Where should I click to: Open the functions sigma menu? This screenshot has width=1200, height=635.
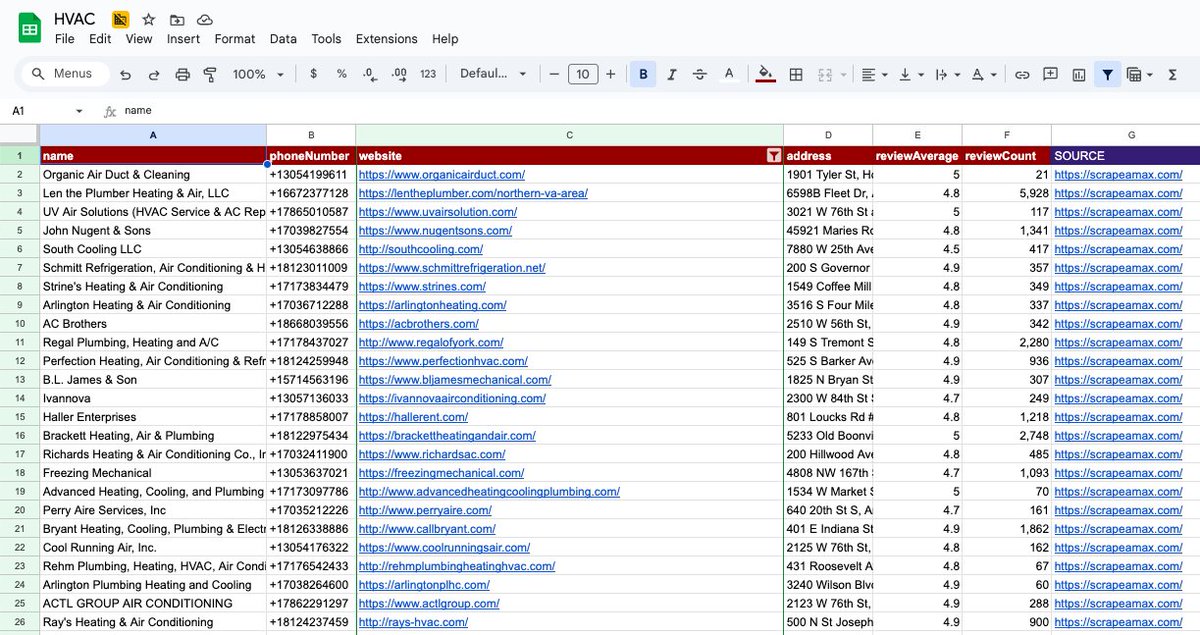coord(1173,74)
